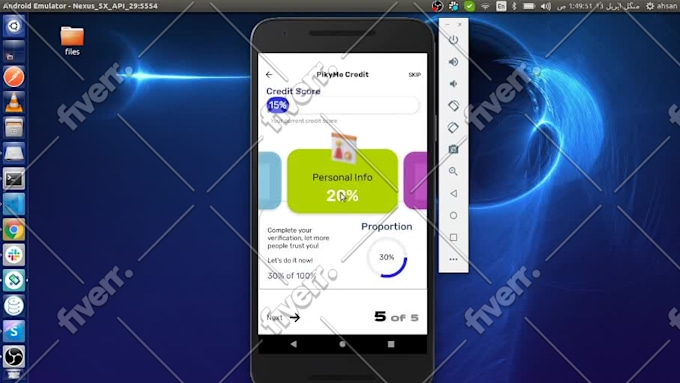This screenshot has width=680, height=383.
Task: Click the emulator rotate right button
Action: (453, 128)
